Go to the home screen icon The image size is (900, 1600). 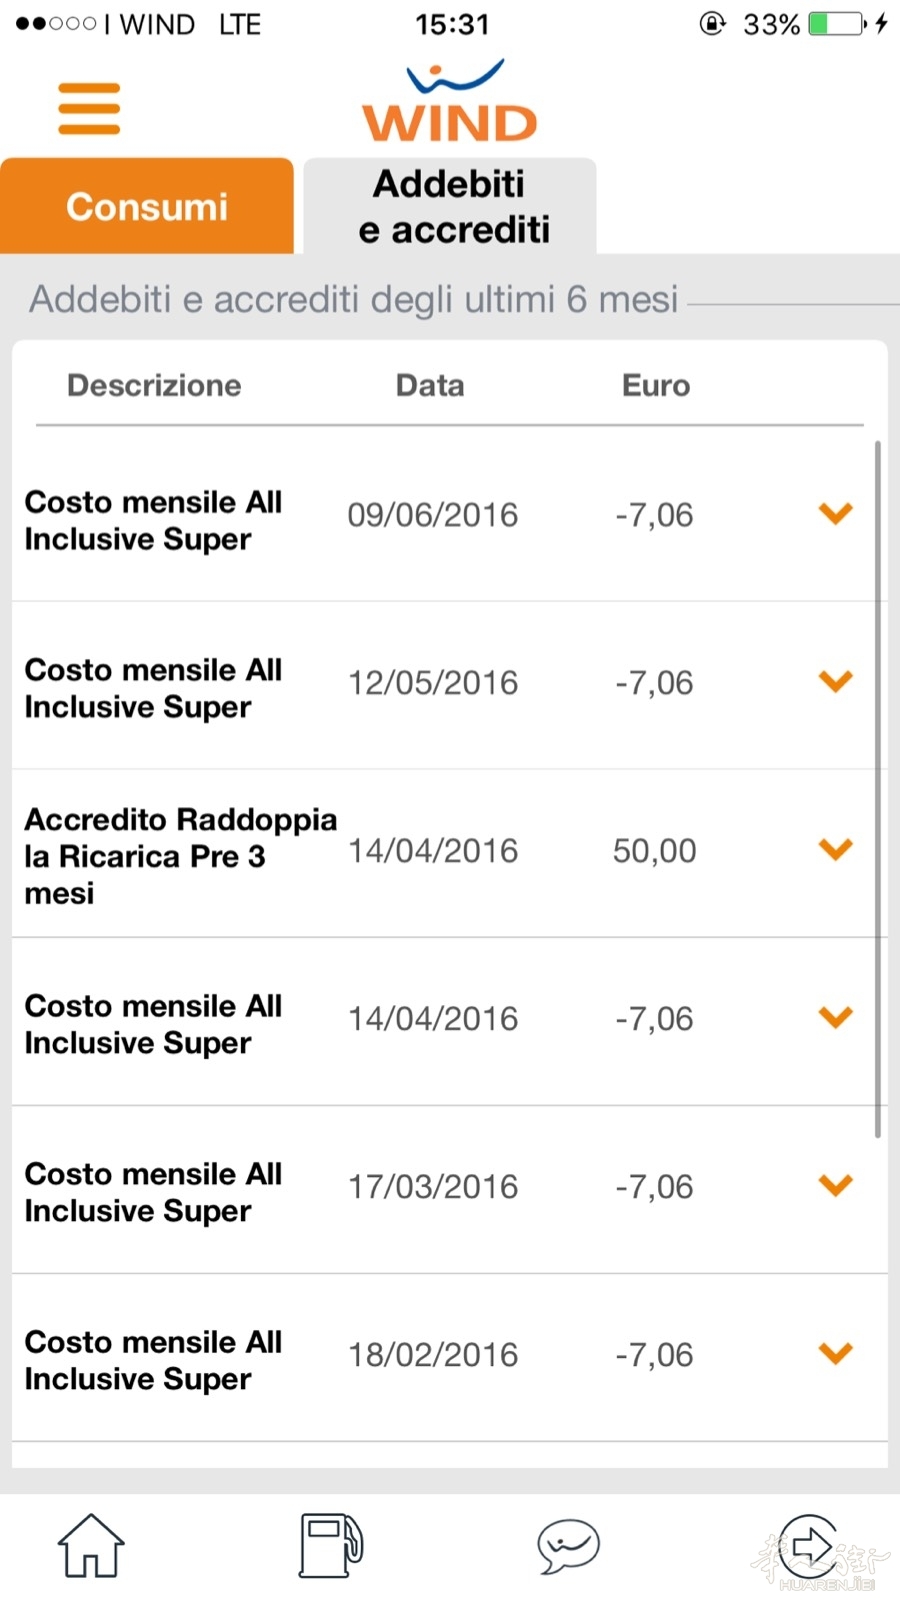point(91,1545)
